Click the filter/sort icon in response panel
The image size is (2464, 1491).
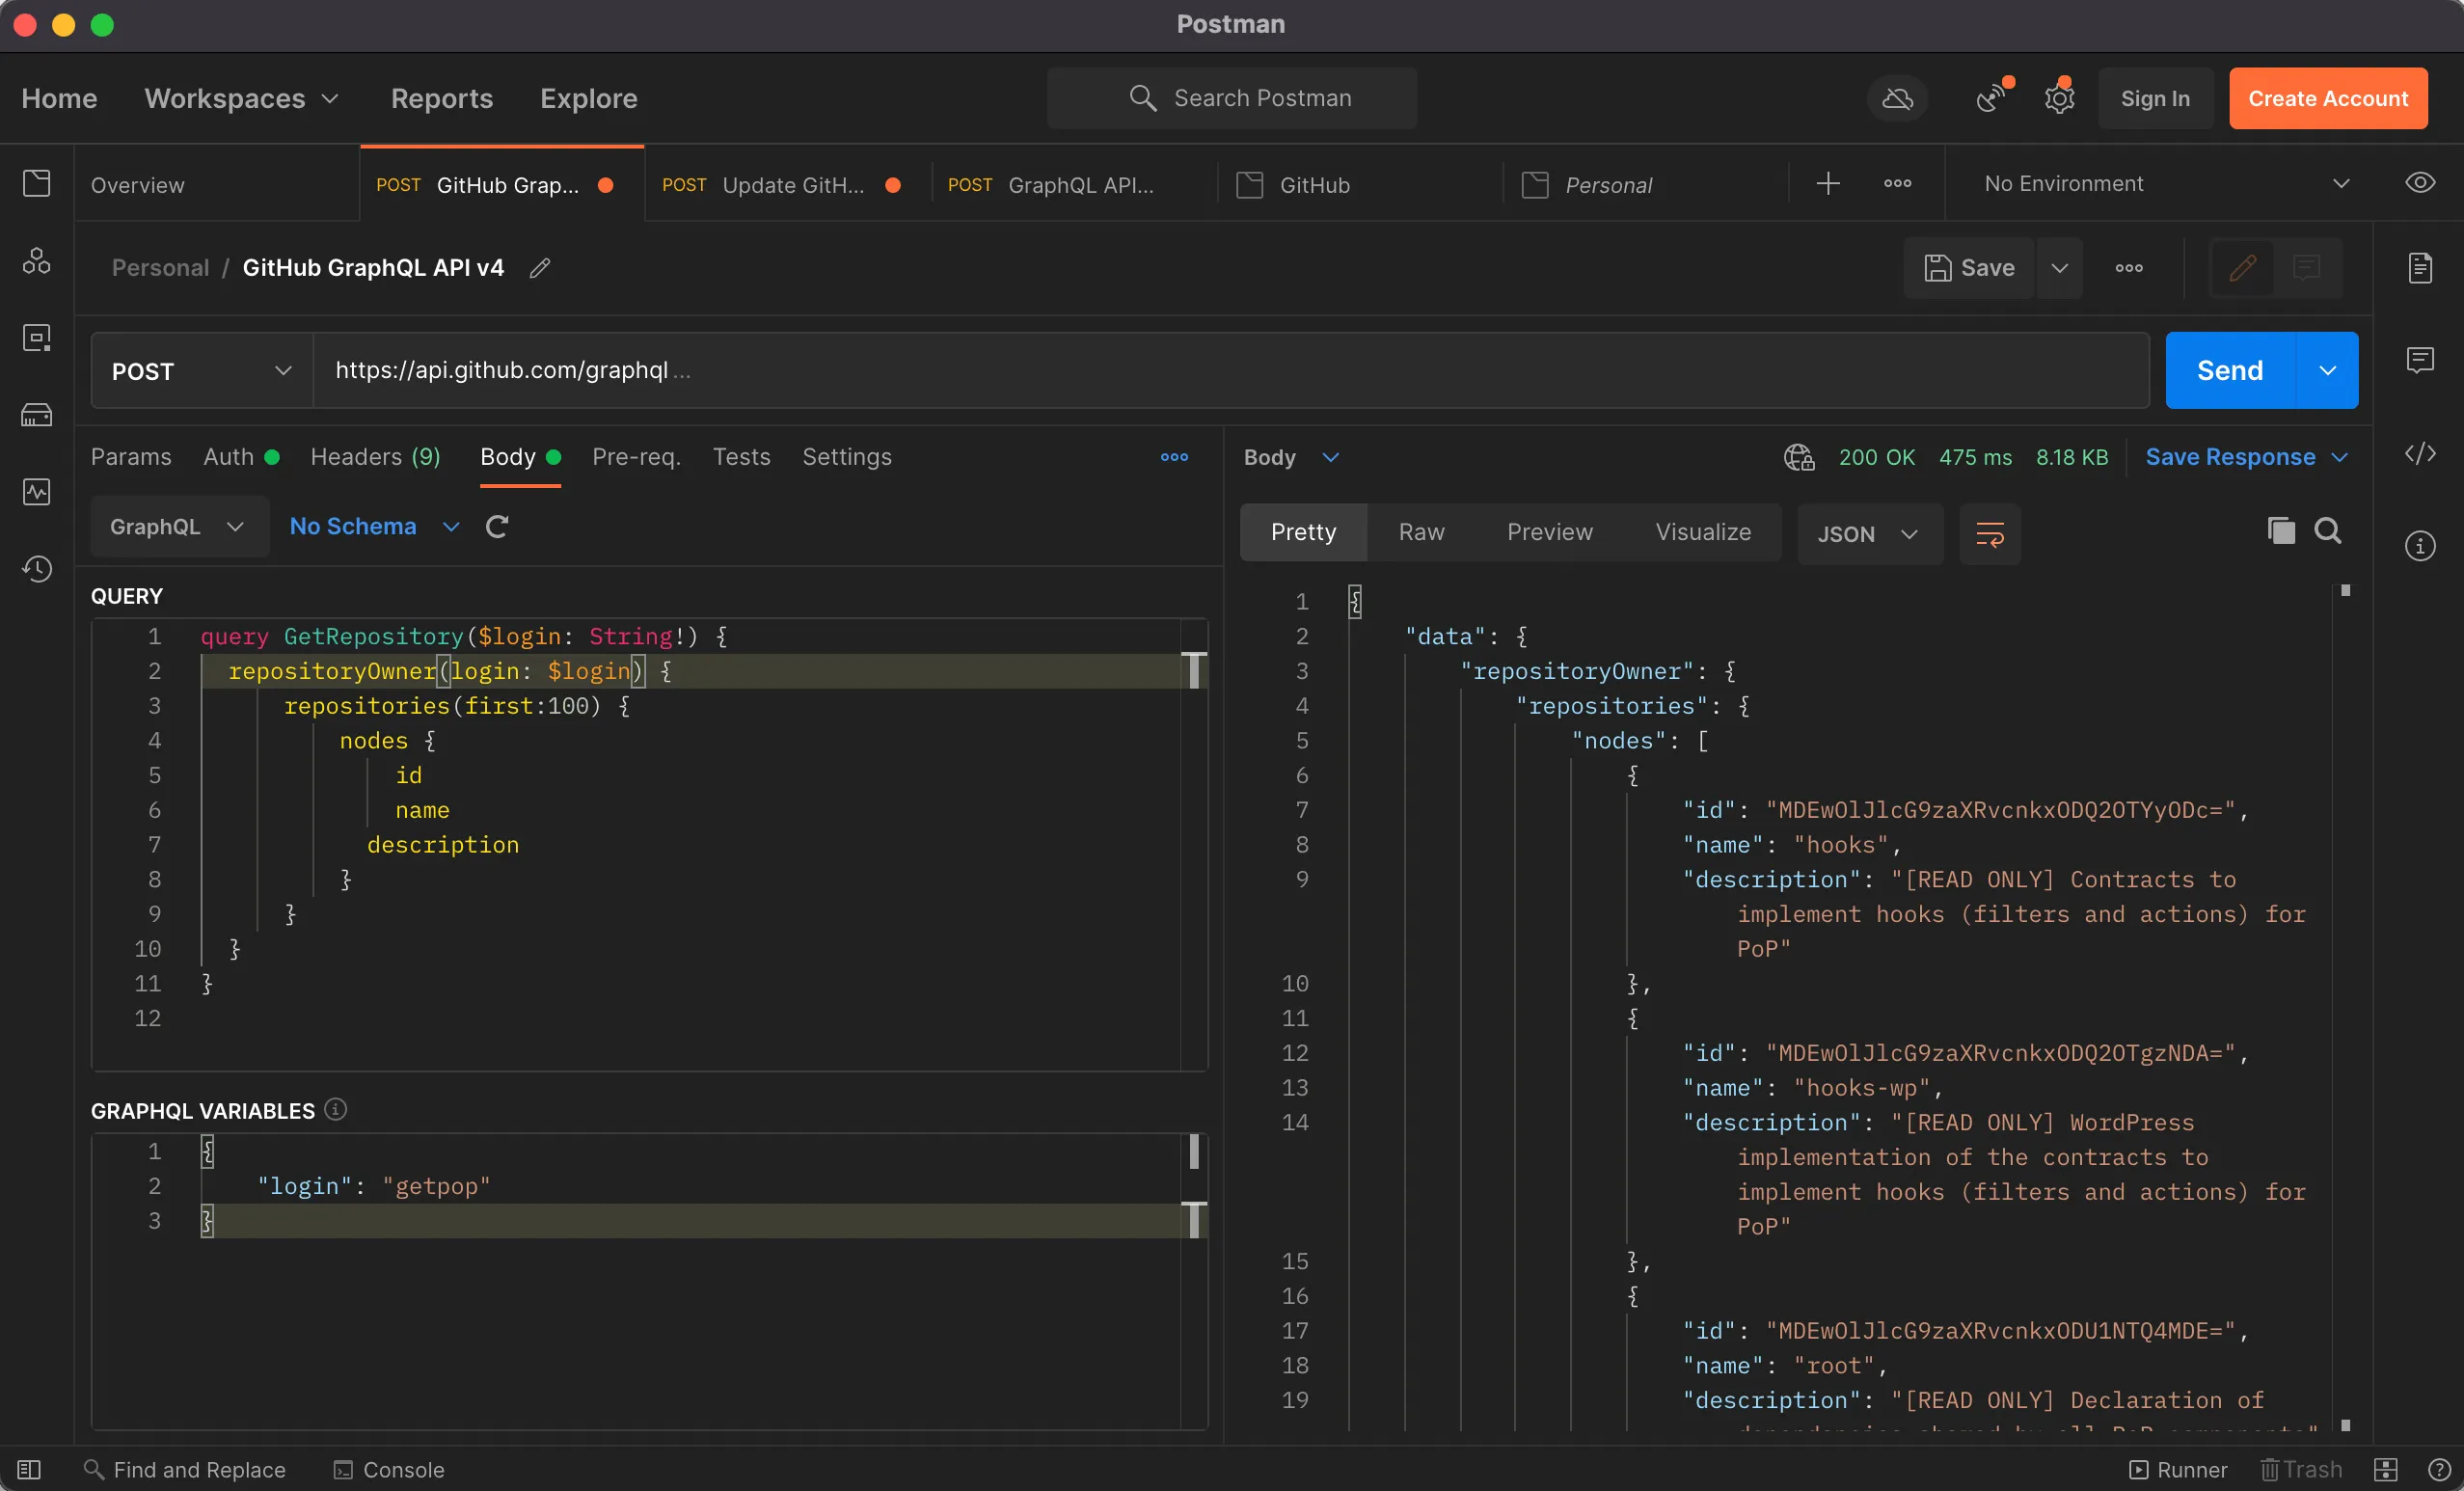[x=1990, y=533]
